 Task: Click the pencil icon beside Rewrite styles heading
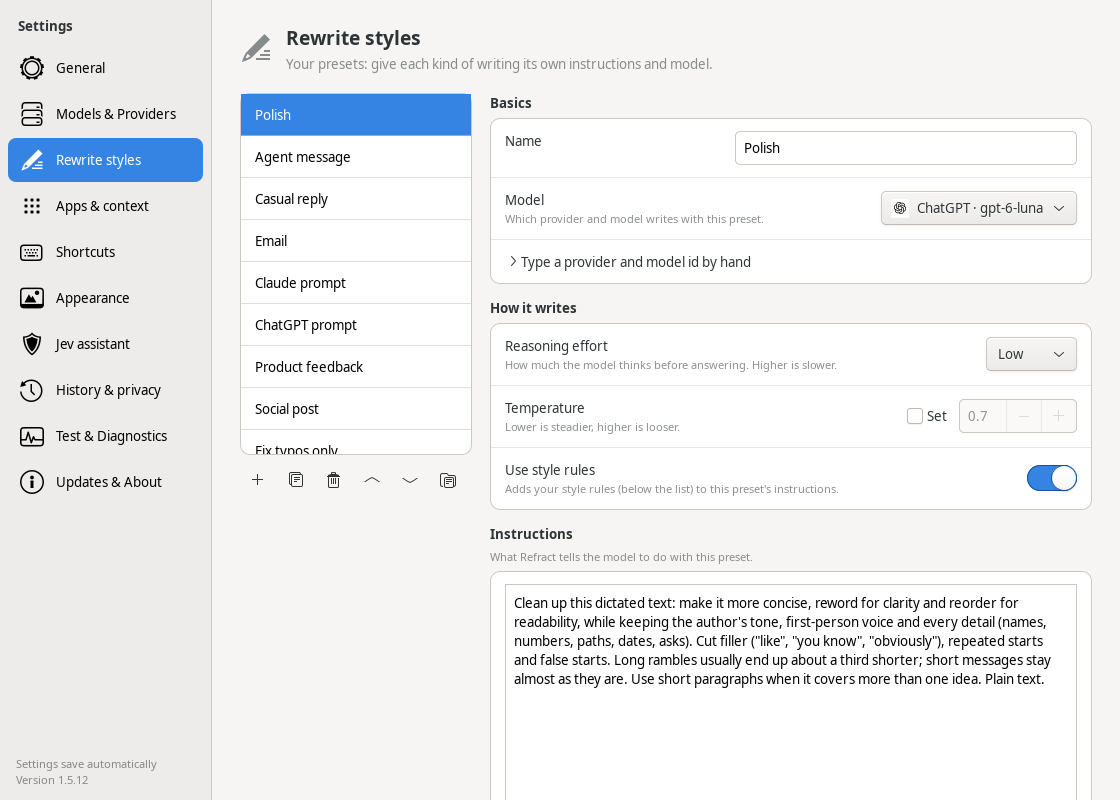click(256, 48)
